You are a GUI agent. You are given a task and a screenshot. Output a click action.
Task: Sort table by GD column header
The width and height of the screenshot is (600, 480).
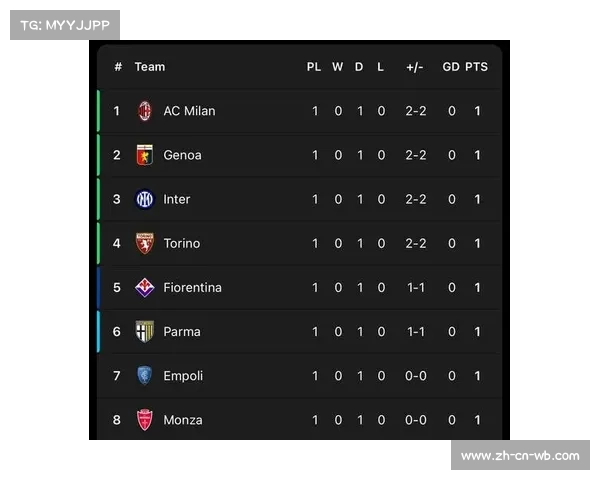tap(451, 67)
